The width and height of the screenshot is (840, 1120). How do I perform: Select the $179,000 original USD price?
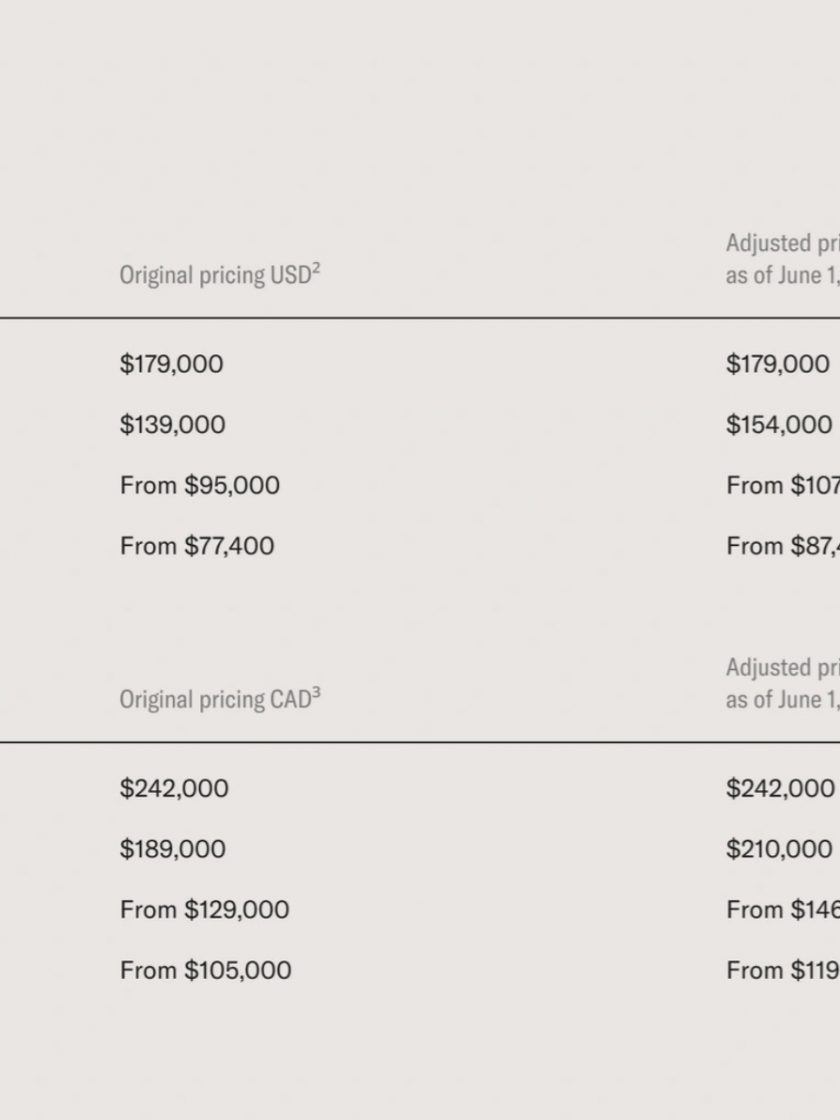pyautogui.click(x=171, y=364)
